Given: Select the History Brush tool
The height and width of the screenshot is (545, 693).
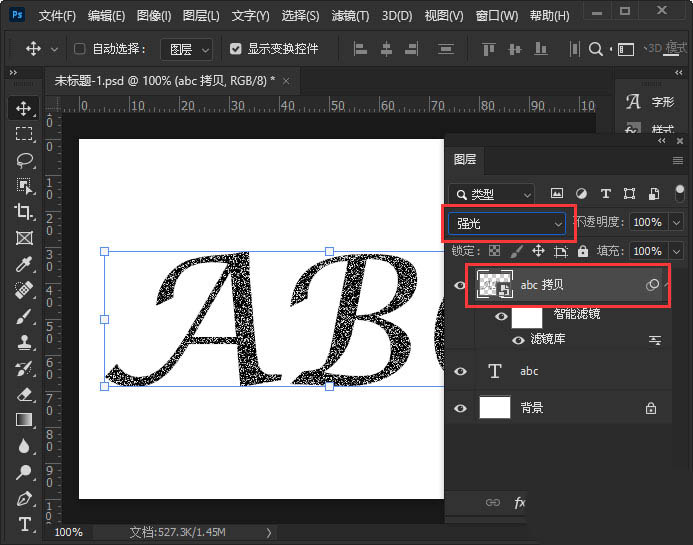Looking at the screenshot, I should (x=24, y=368).
